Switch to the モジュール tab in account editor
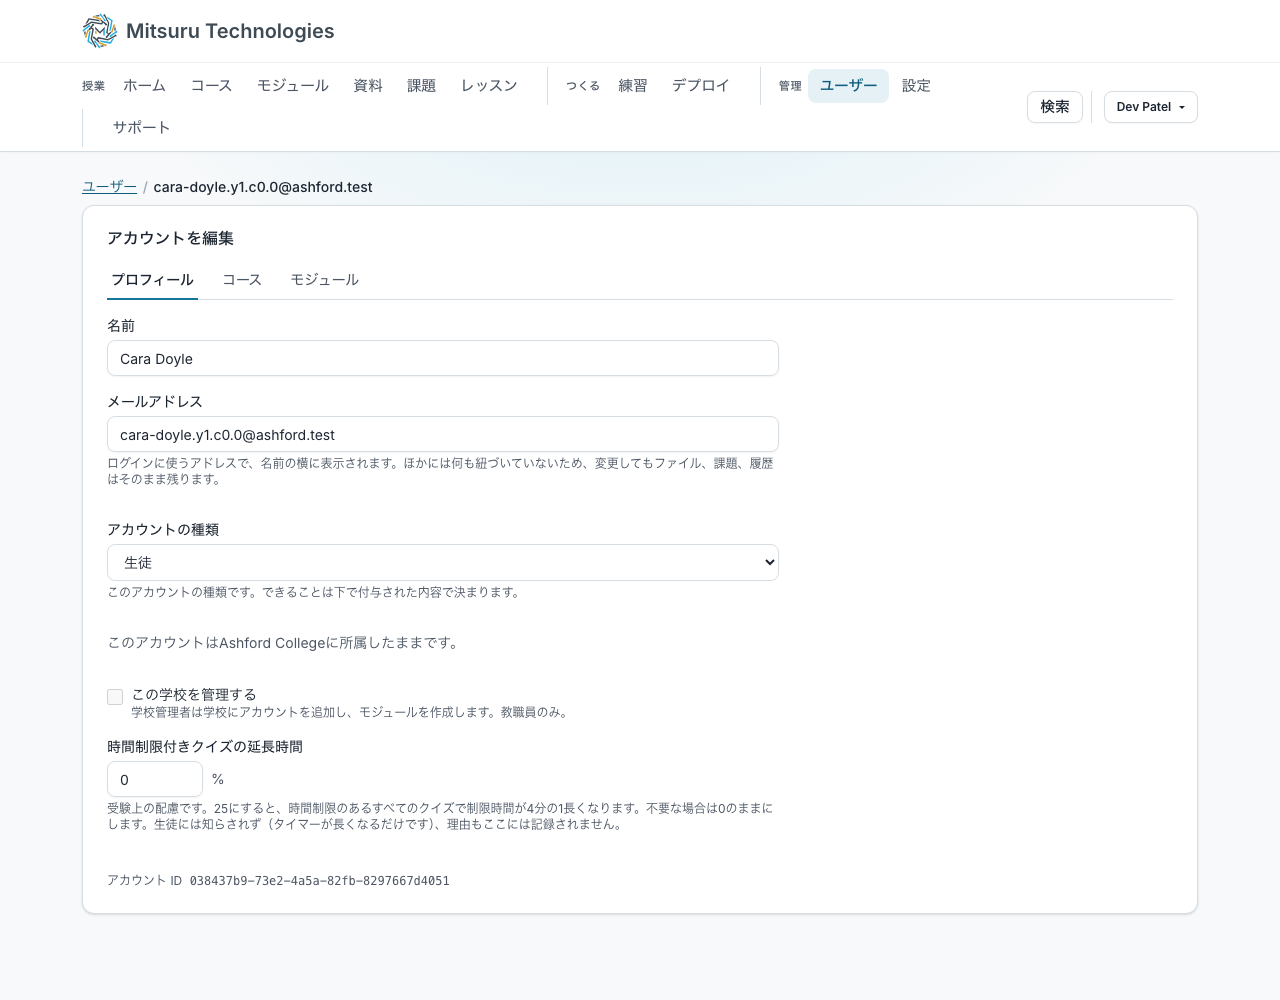This screenshot has height=1000, width=1280. point(324,280)
